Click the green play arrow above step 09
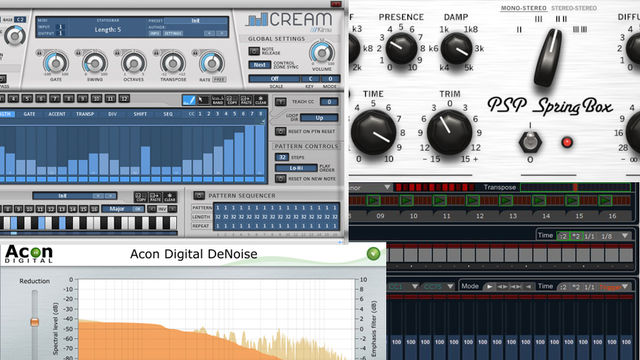This screenshot has width=640, height=360. pyautogui.click(x=373, y=200)
